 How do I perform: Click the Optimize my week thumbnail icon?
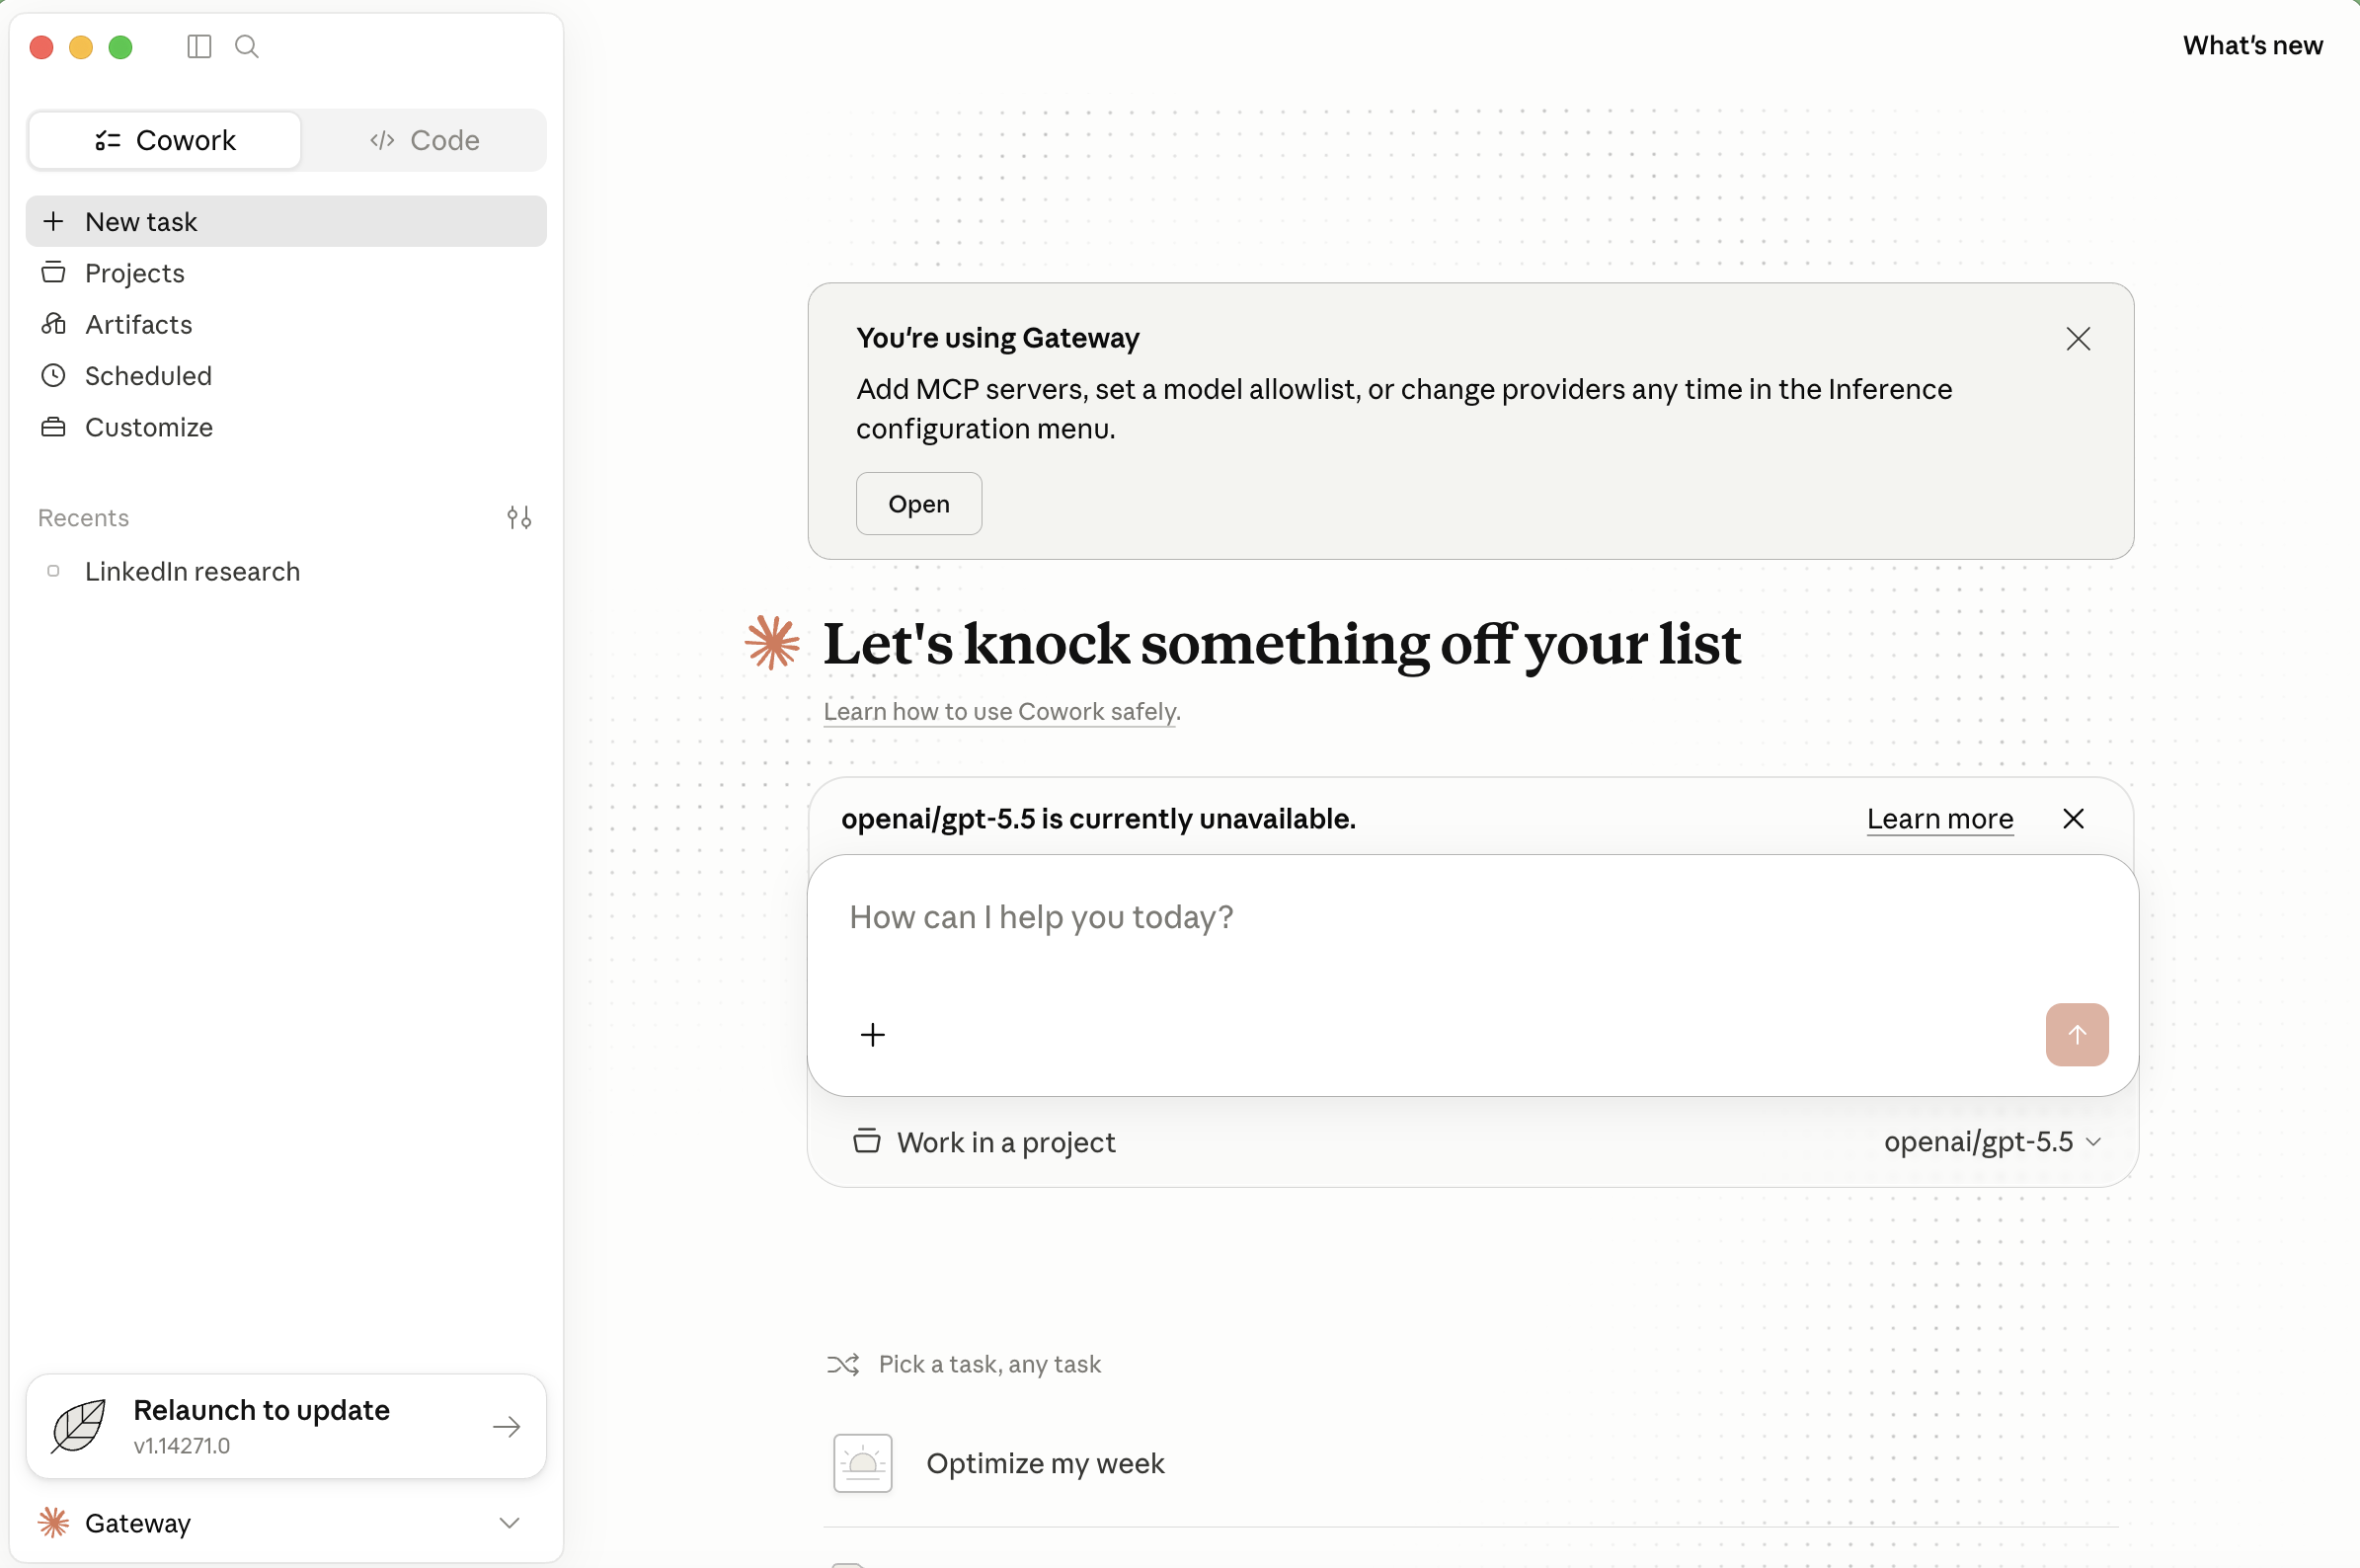pyautogui.click(x=862, y=1463)
